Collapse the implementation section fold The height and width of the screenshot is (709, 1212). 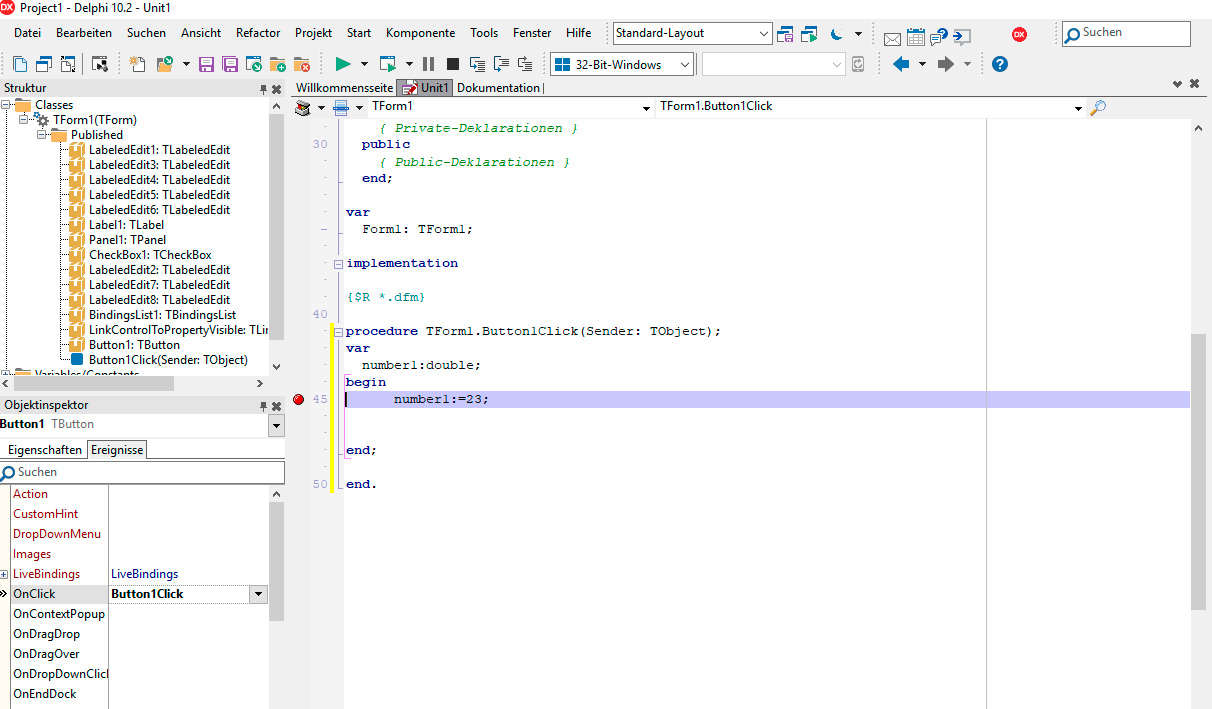coord(338,263)
